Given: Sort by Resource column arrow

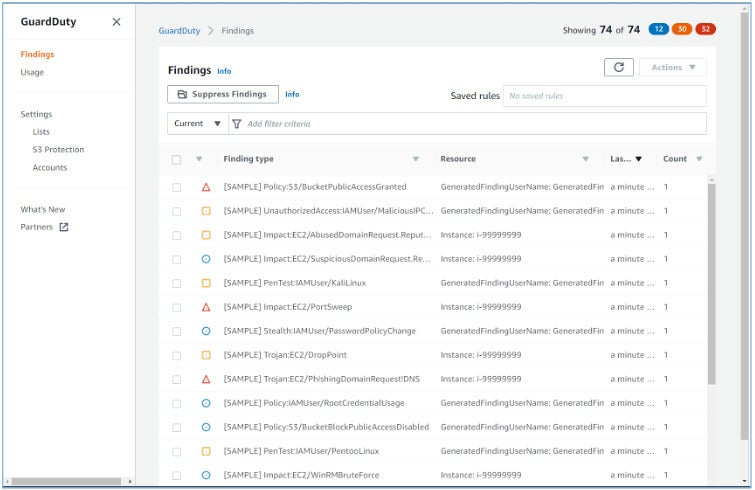Looking at the screenshot, I should pyautogui.click(x=586, y=159).
